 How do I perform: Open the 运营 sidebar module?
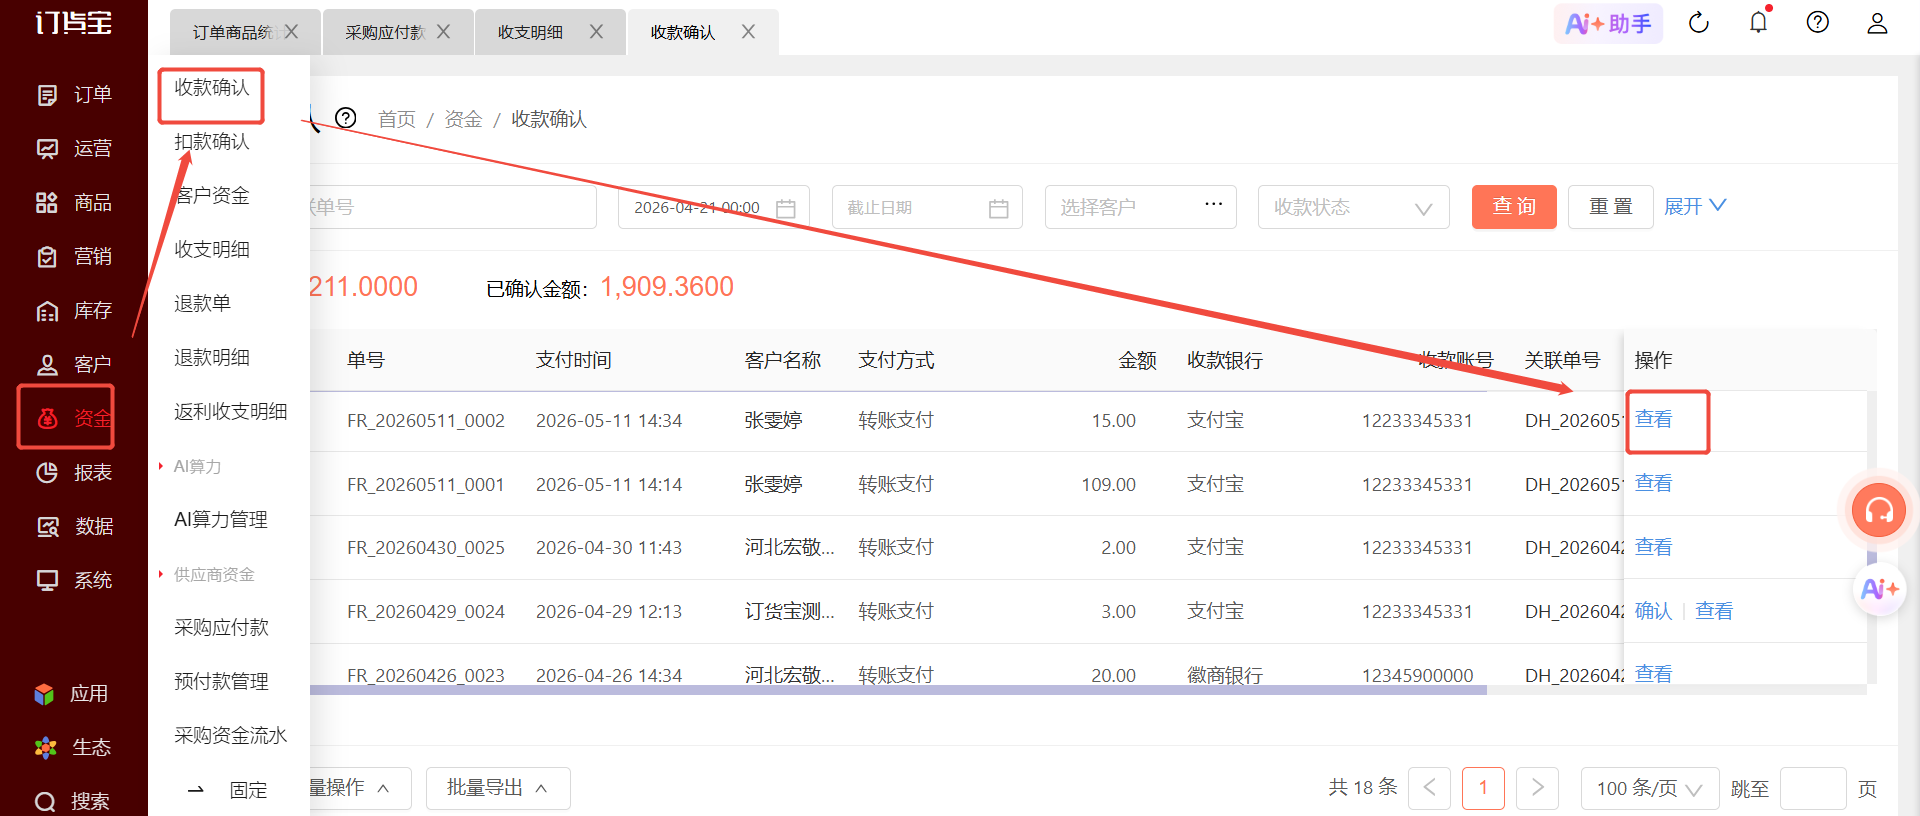point(74,149)
